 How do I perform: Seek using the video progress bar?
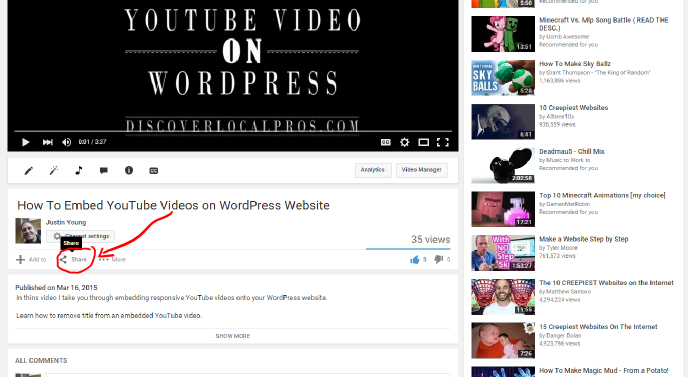(x=233, y=131)
